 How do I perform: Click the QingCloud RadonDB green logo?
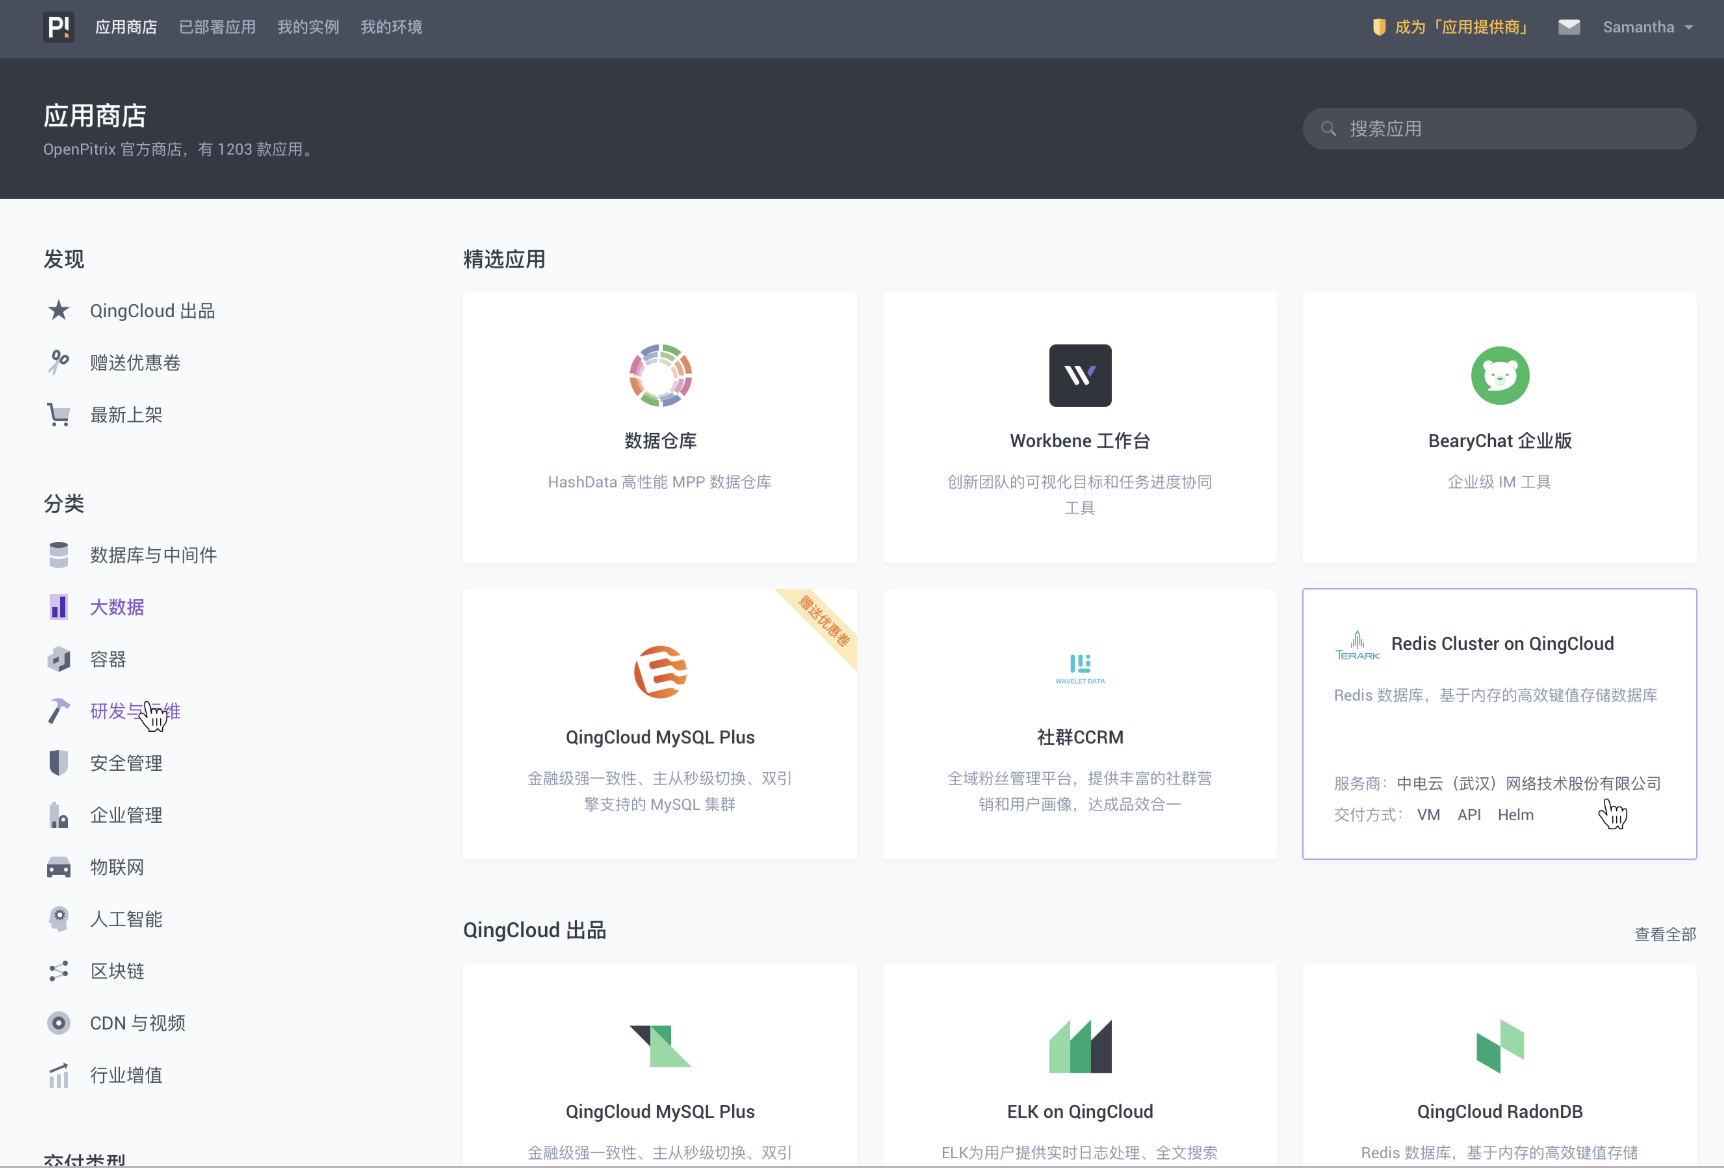pos(1500,1046)
